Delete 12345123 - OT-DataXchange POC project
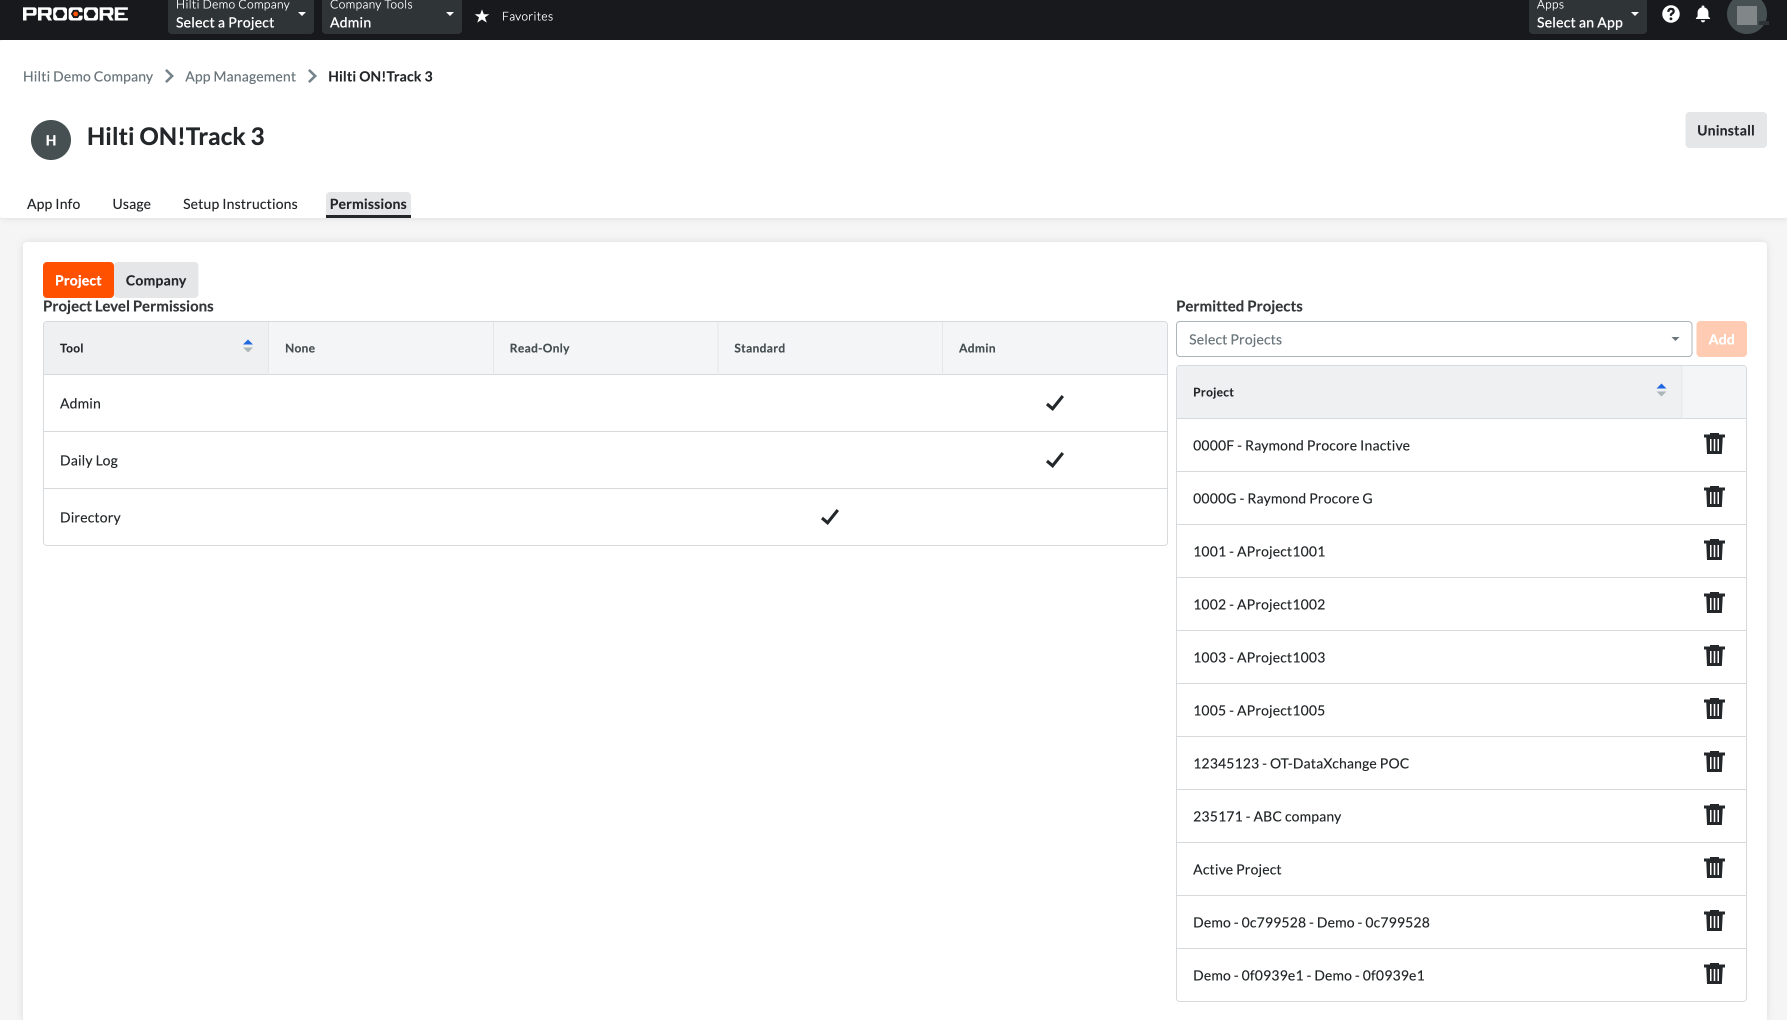 pos(1714,762)
